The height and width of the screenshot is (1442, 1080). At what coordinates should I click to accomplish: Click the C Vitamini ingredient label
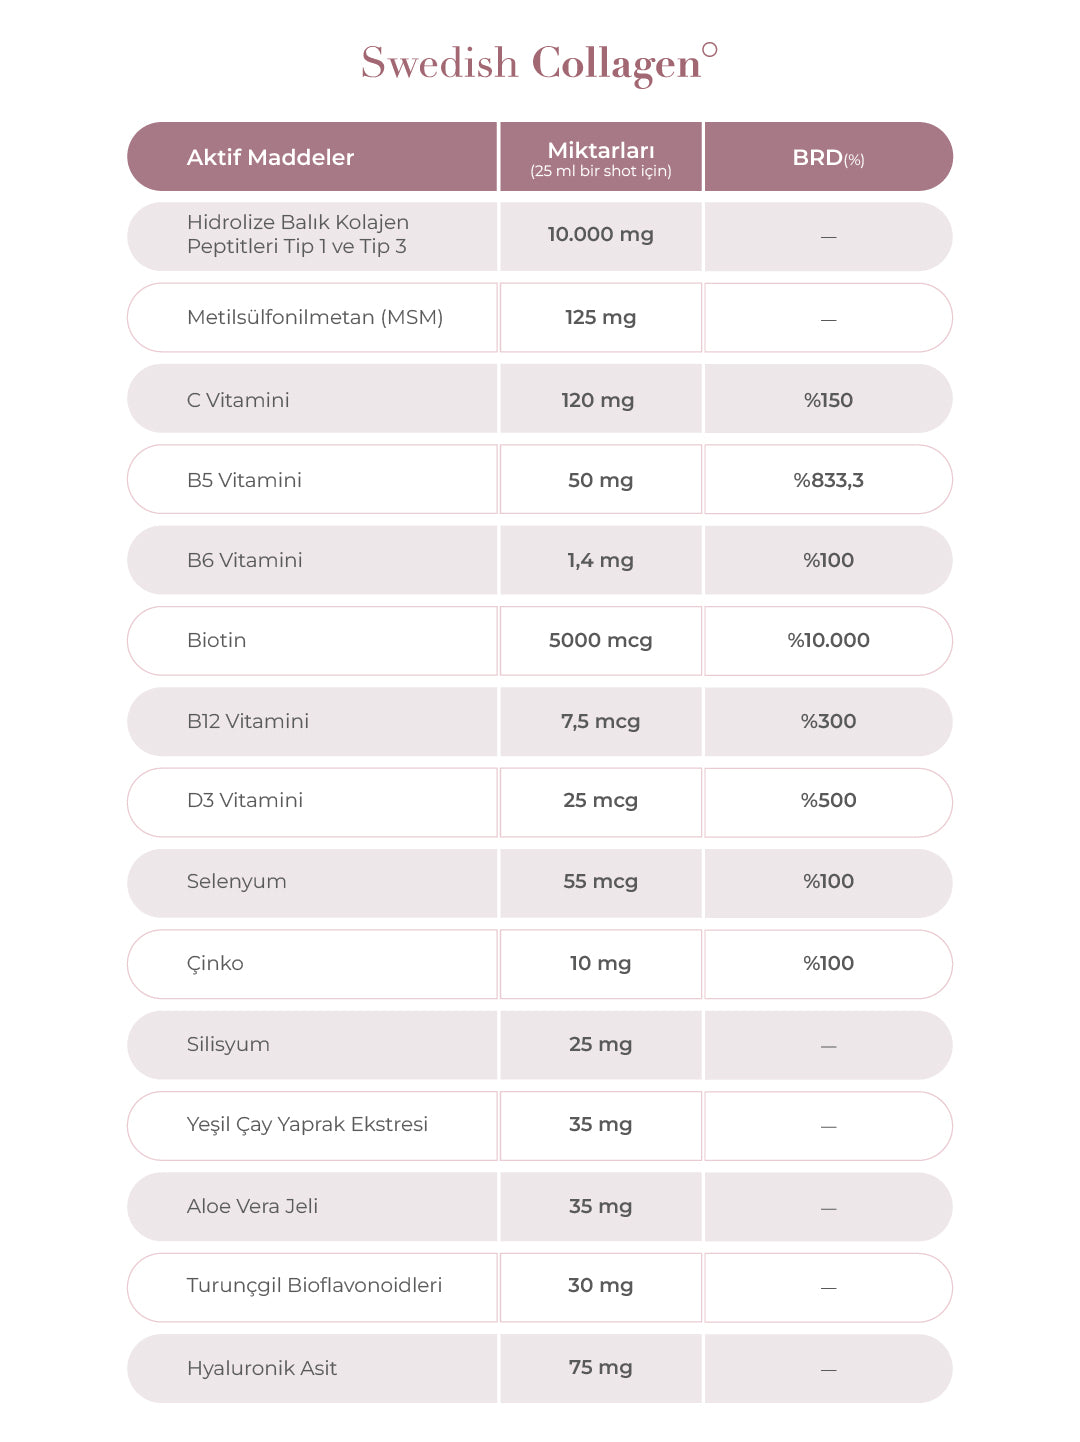[238, 400]
